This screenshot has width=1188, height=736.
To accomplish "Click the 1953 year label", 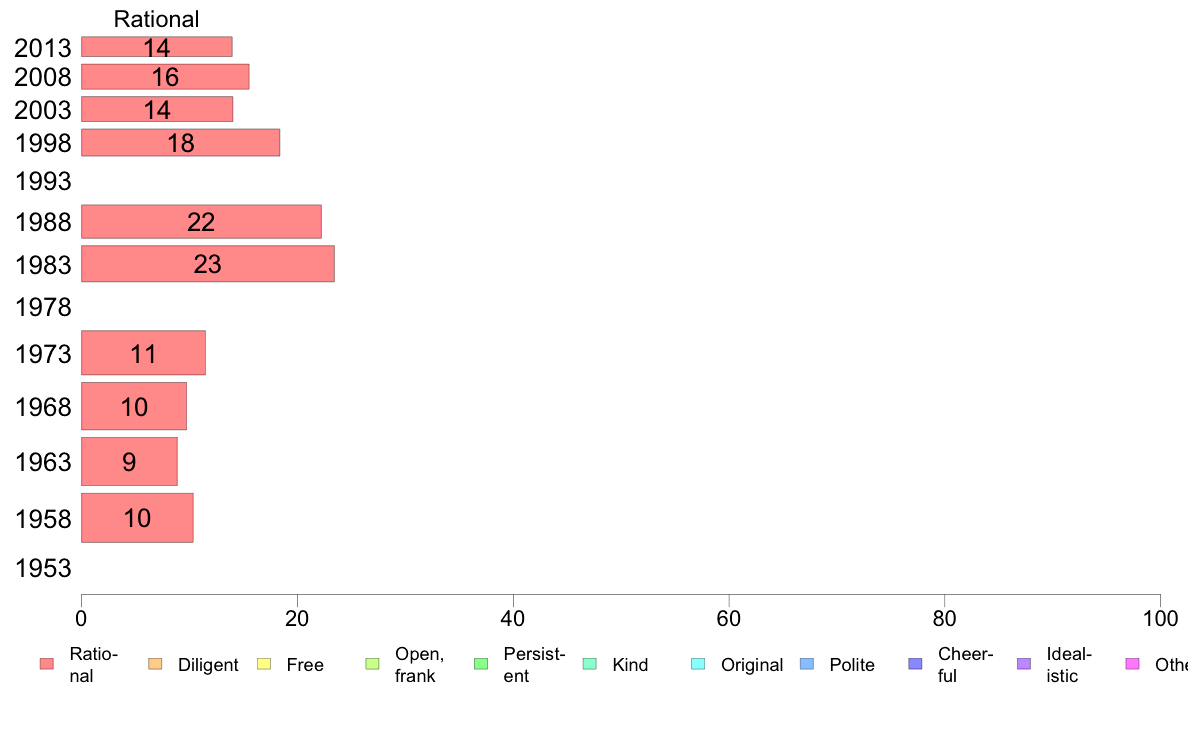I will coord(43,568).
